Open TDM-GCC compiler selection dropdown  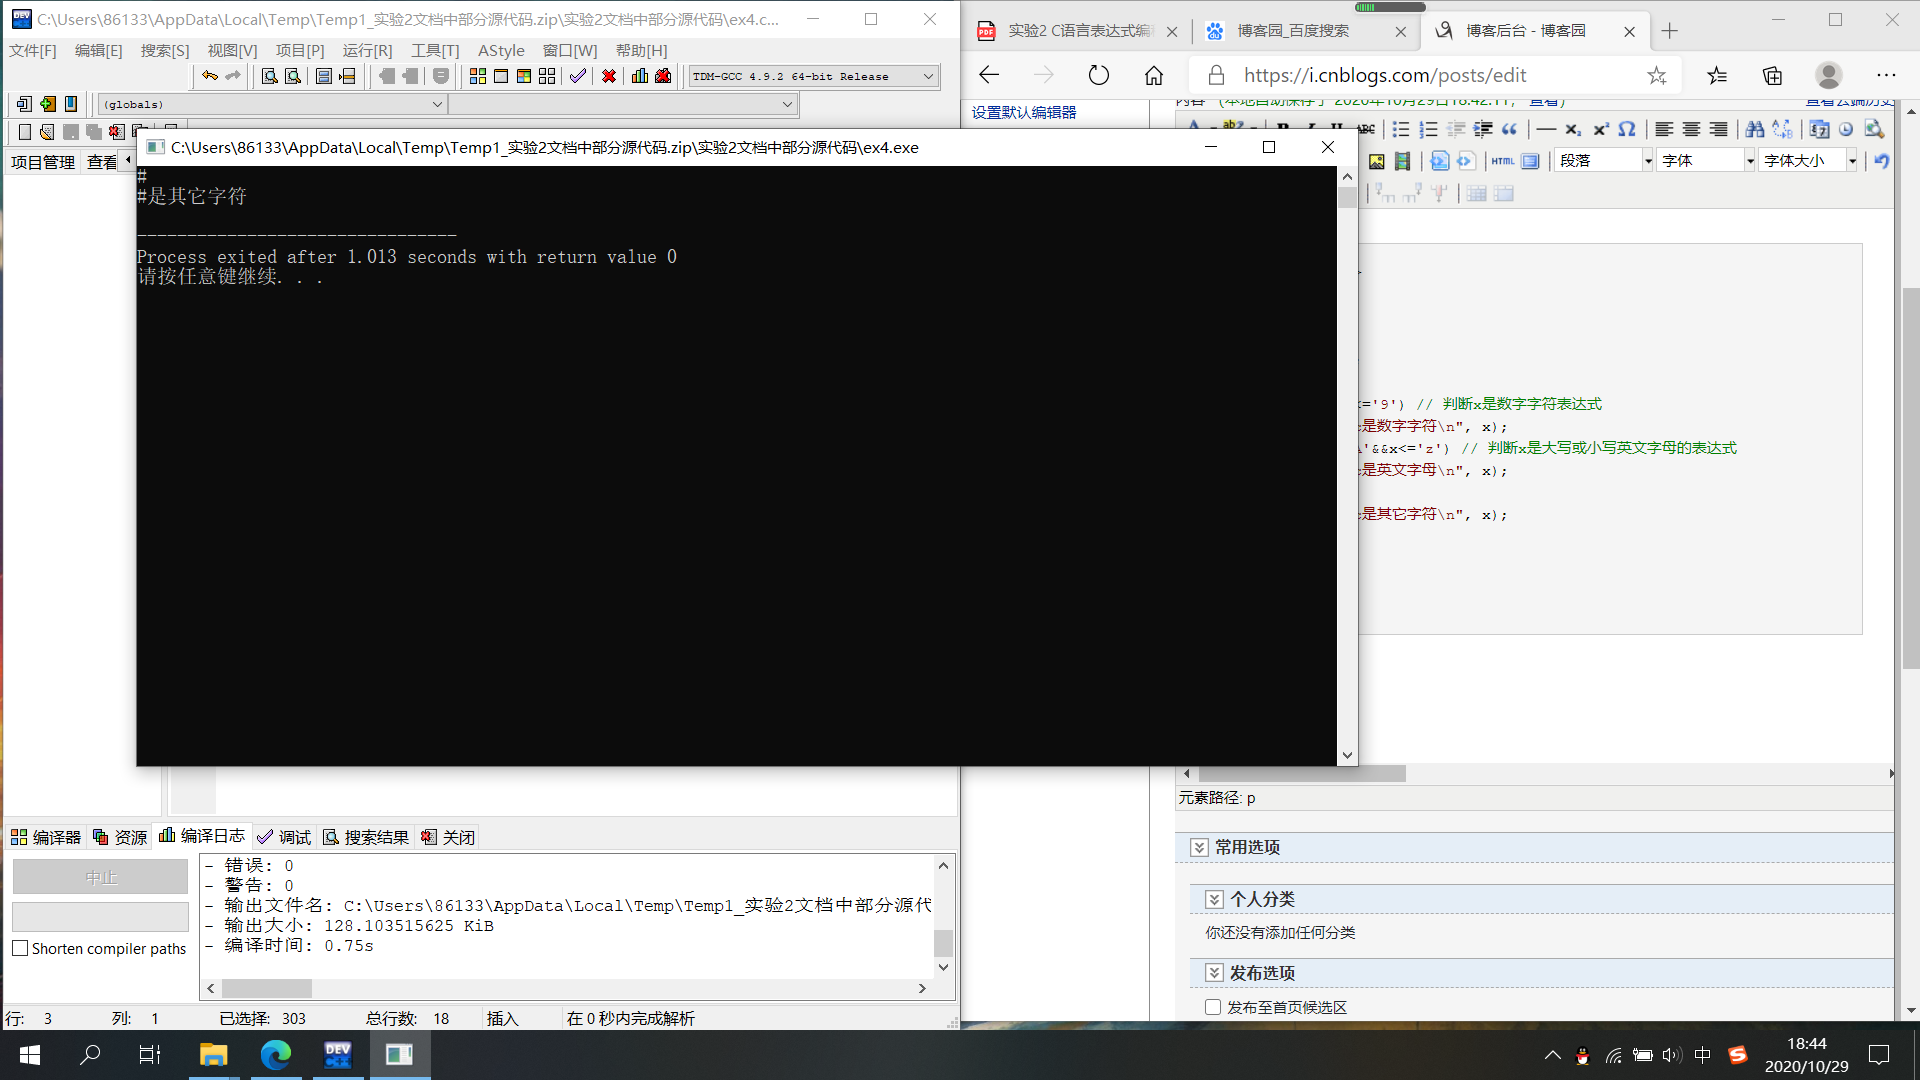[x=927, y=76]
